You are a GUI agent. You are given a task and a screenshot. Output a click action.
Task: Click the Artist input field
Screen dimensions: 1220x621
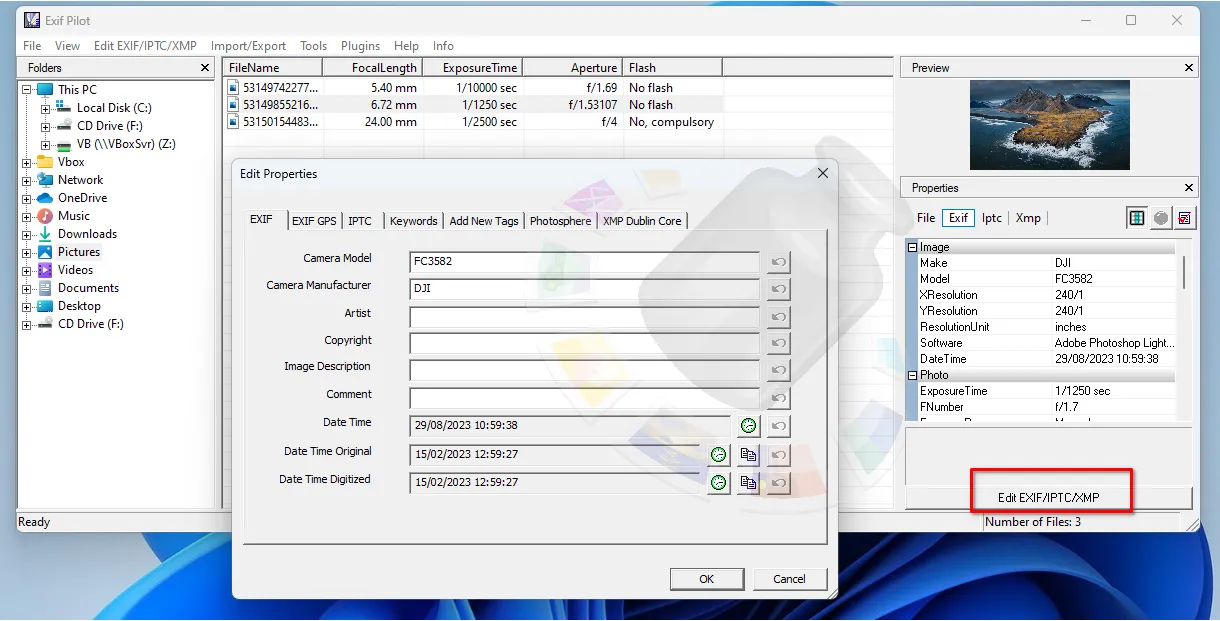pyautogui.click(x=584, y=317)
